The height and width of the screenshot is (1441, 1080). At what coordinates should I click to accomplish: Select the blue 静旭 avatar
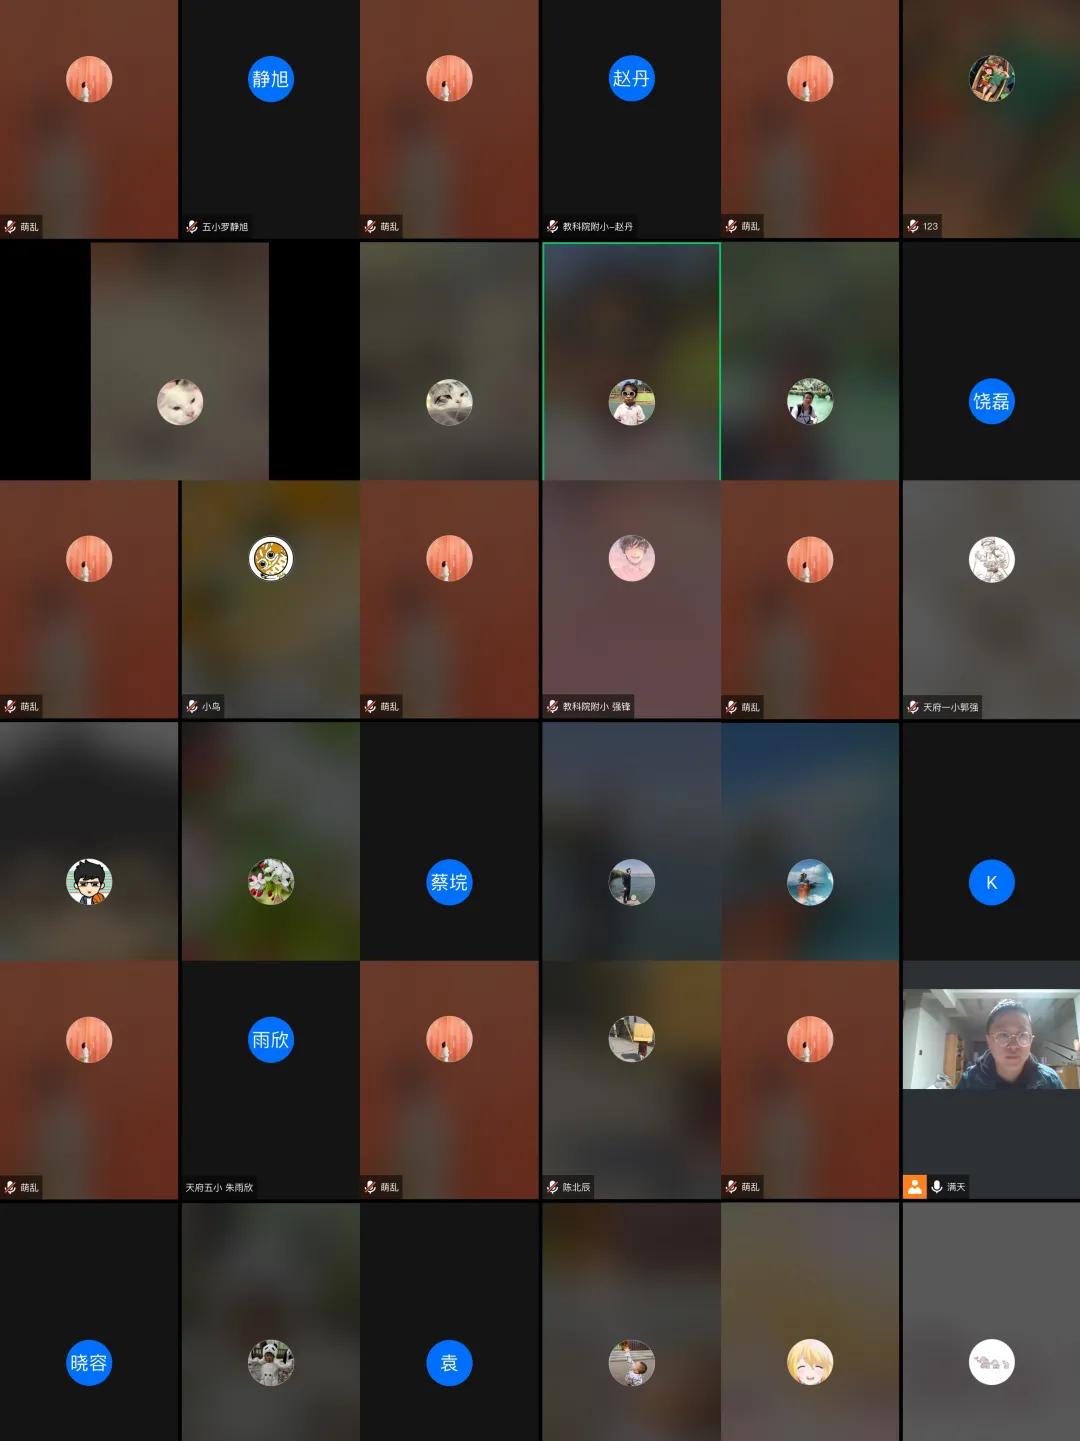[270, 79]
